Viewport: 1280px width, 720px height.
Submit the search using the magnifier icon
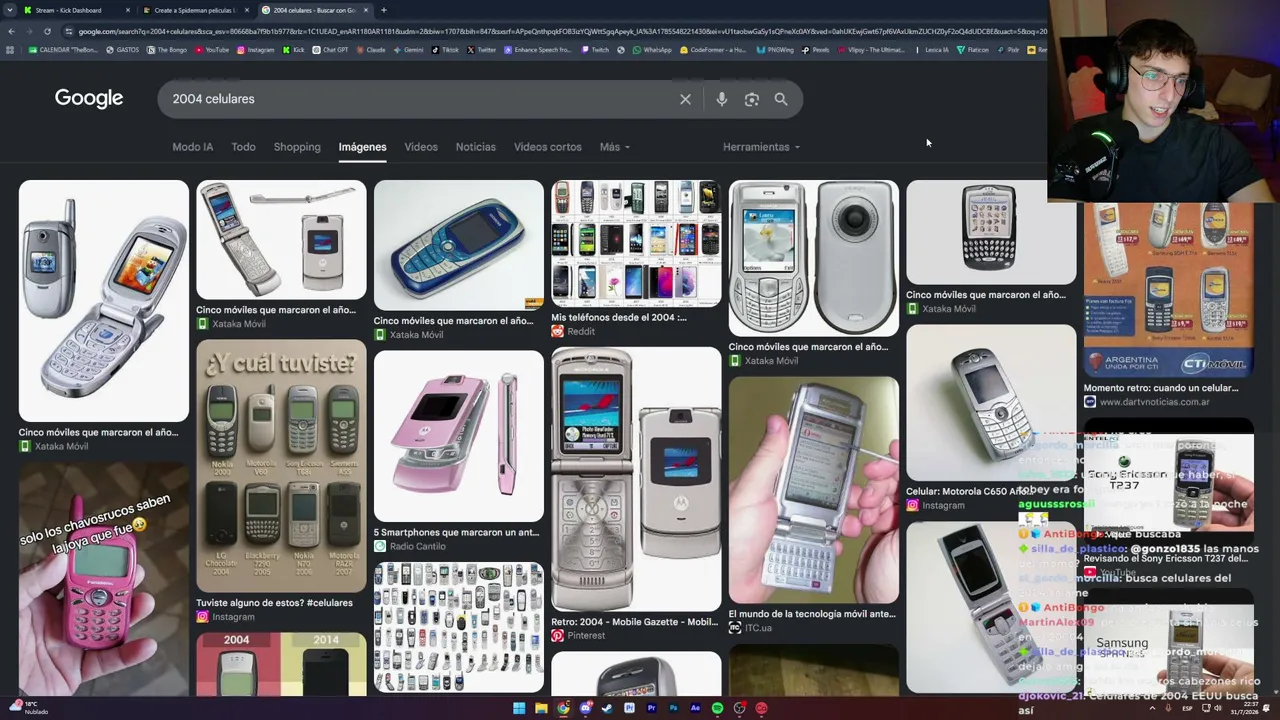tap(781, 99)
